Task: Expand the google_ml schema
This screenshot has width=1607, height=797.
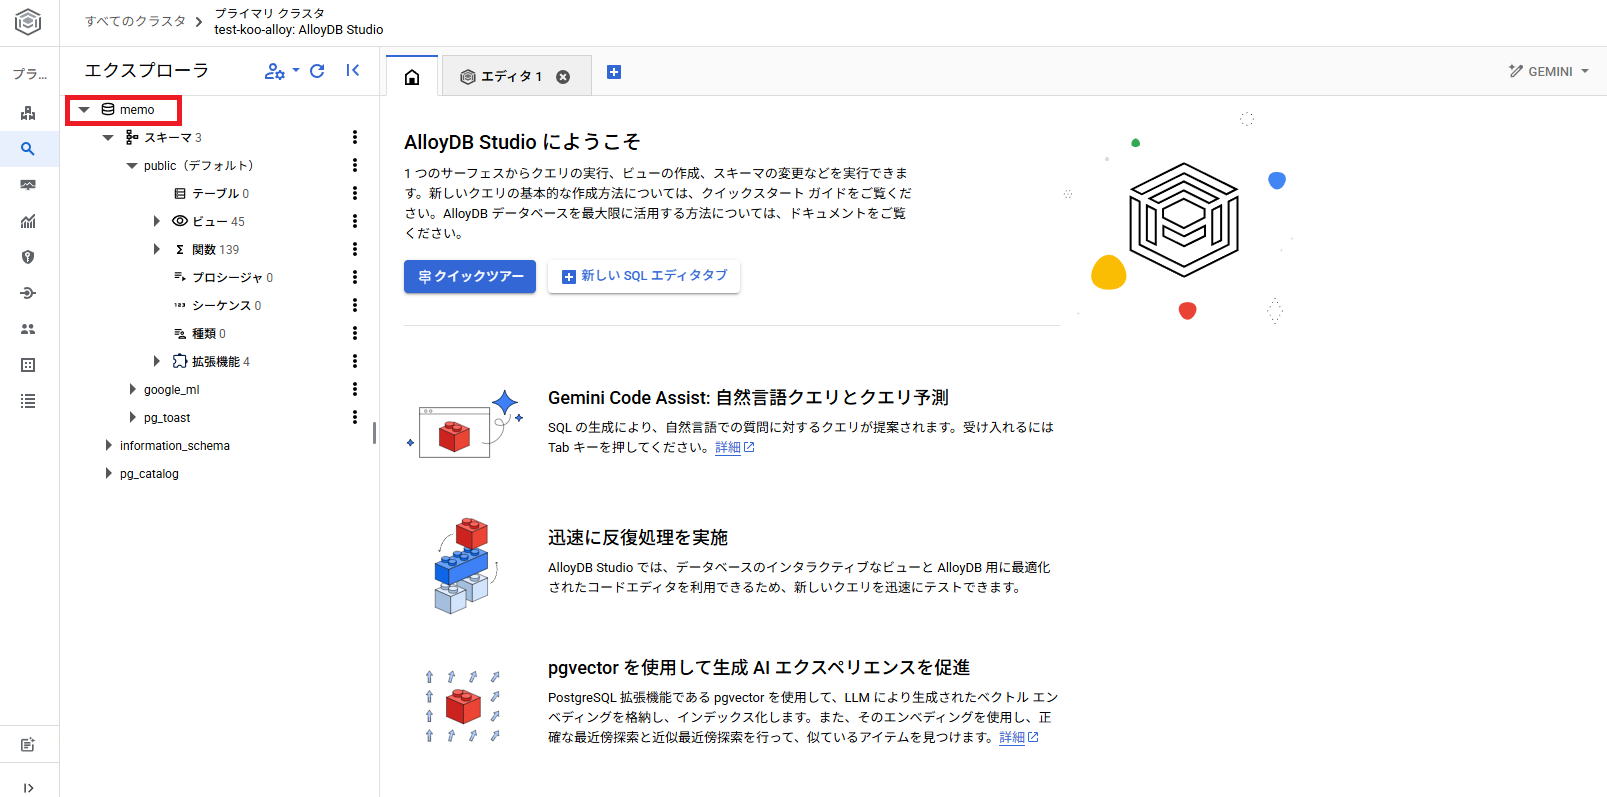Action: coord(132,389)
